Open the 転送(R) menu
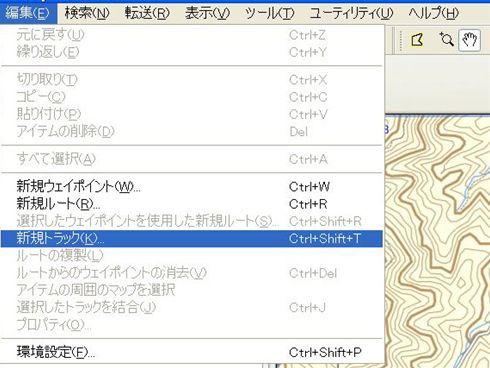The width and height of the screenshot is (490, 368). tap(147, 13)
